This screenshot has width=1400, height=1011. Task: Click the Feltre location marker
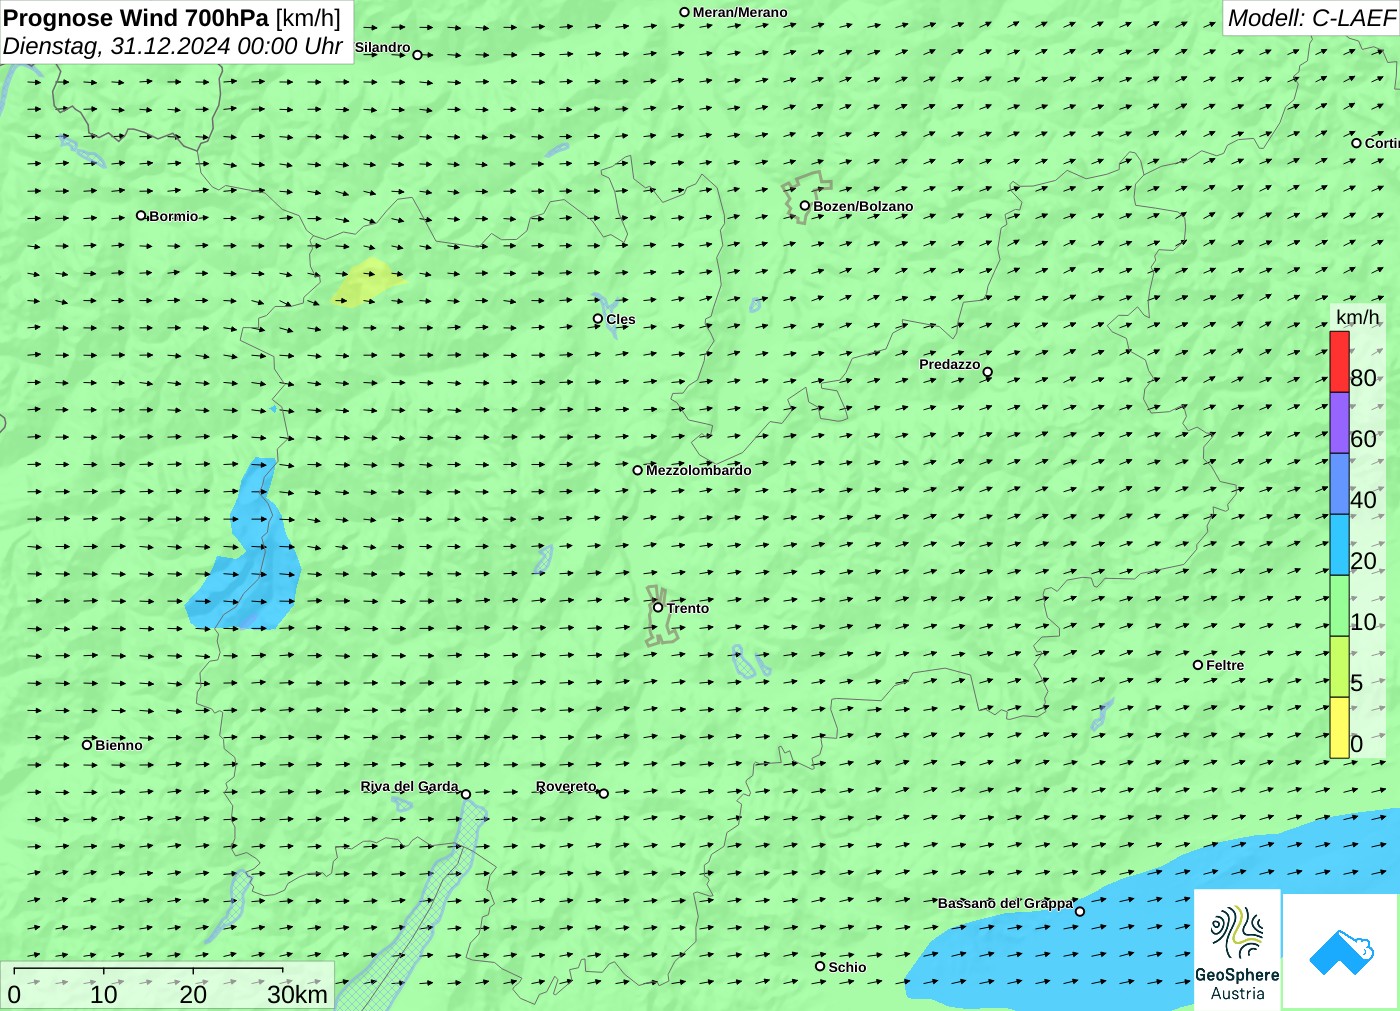coord(1198,665)
